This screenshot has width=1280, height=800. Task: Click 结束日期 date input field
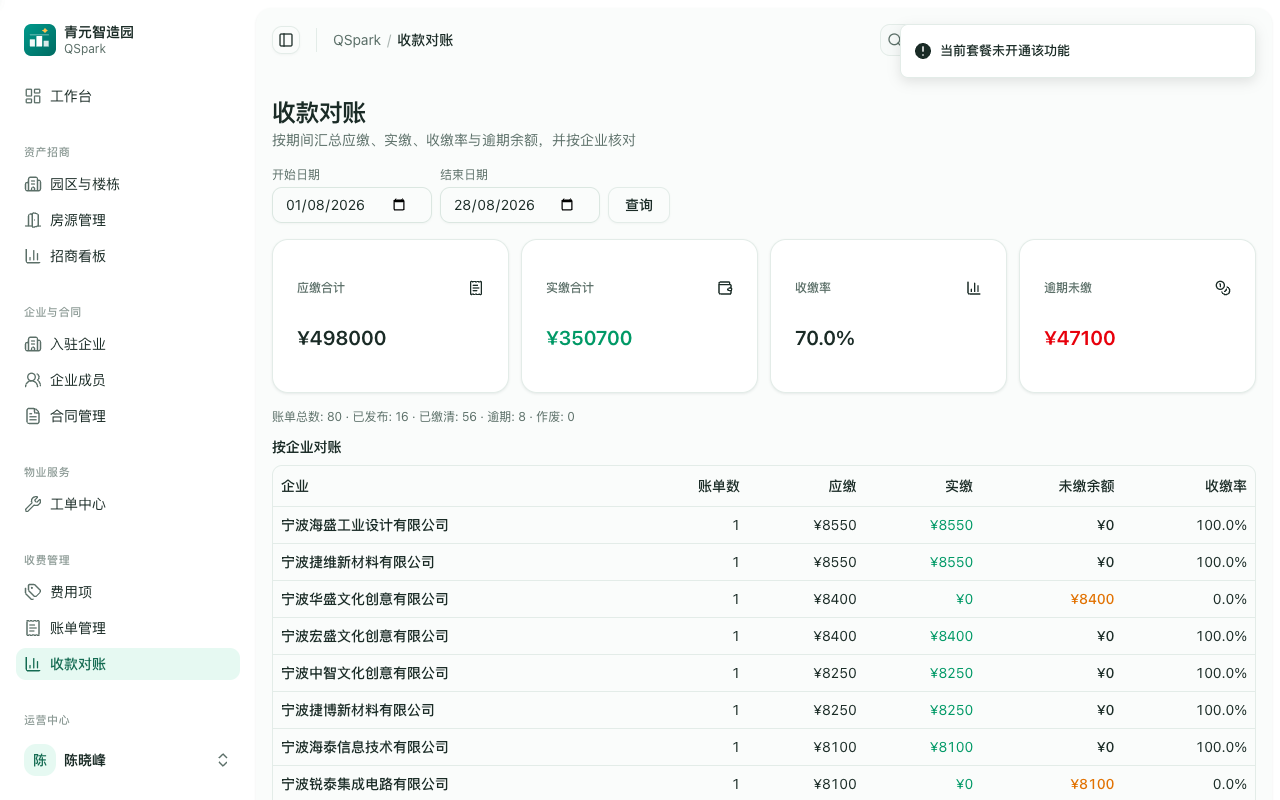point(520,205)
